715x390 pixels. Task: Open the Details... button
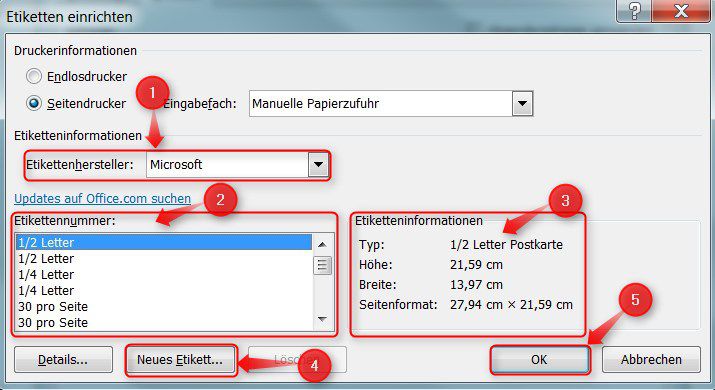point(63,359)
